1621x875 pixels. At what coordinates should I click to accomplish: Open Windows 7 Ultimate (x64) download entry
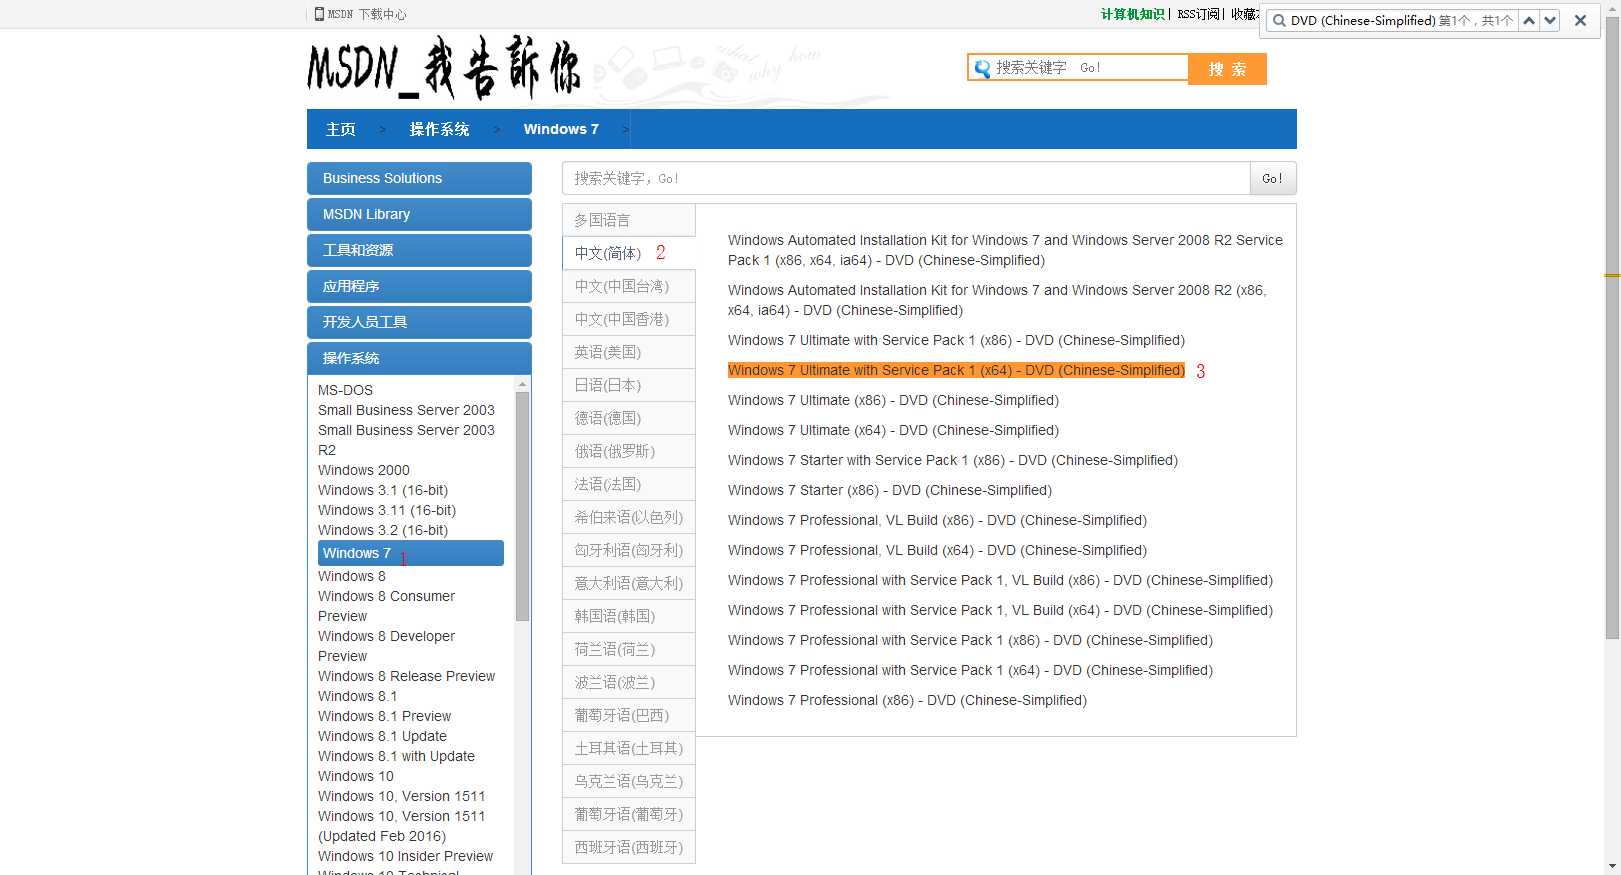coord(893,430)
